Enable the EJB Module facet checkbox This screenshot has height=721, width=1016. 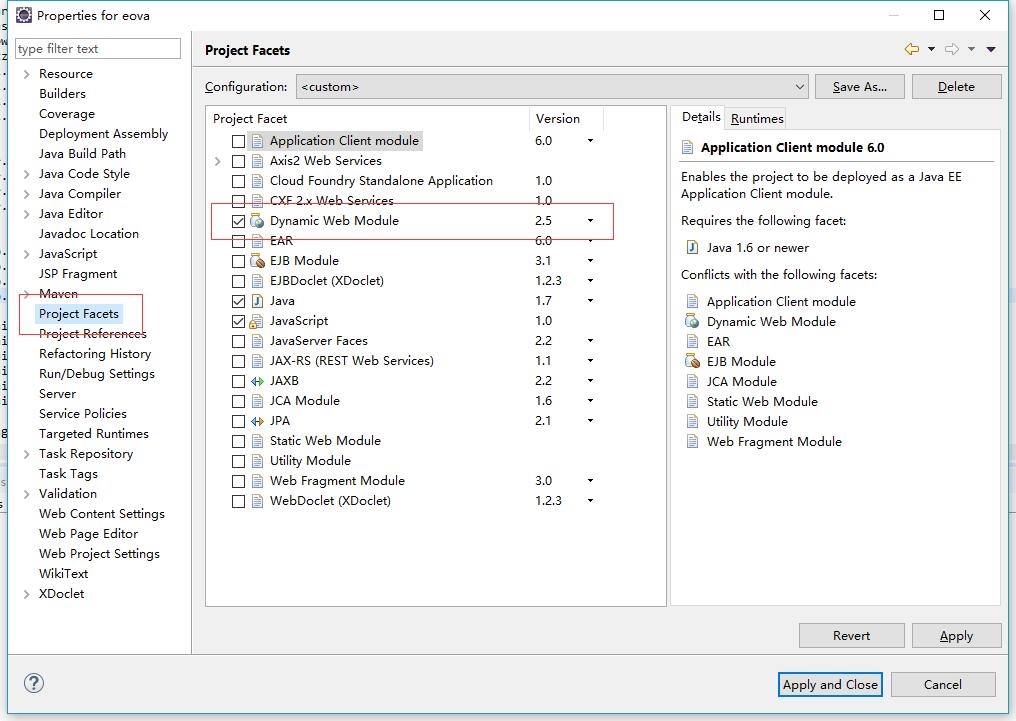237,261
